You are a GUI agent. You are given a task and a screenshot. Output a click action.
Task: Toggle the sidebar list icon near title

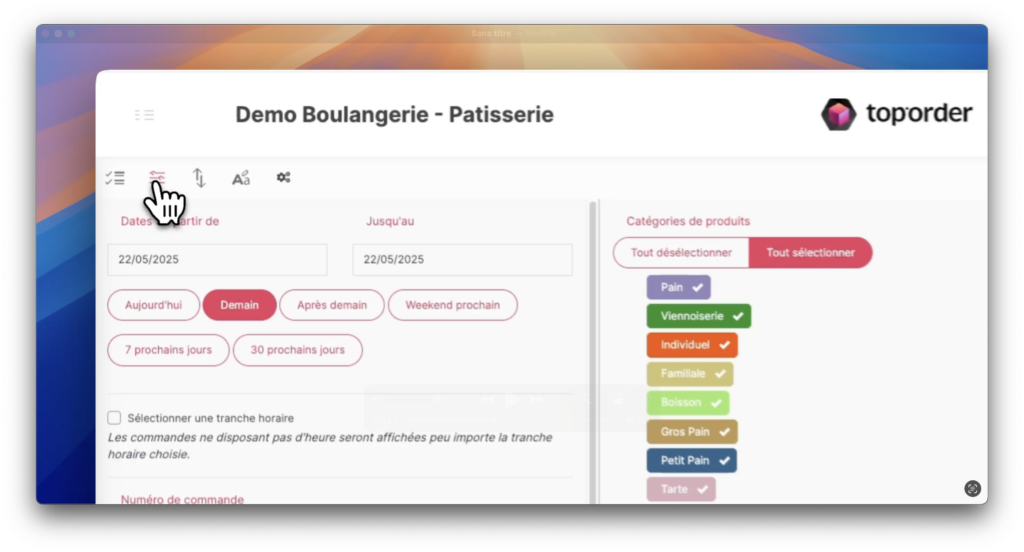click(x=144, y=115)
